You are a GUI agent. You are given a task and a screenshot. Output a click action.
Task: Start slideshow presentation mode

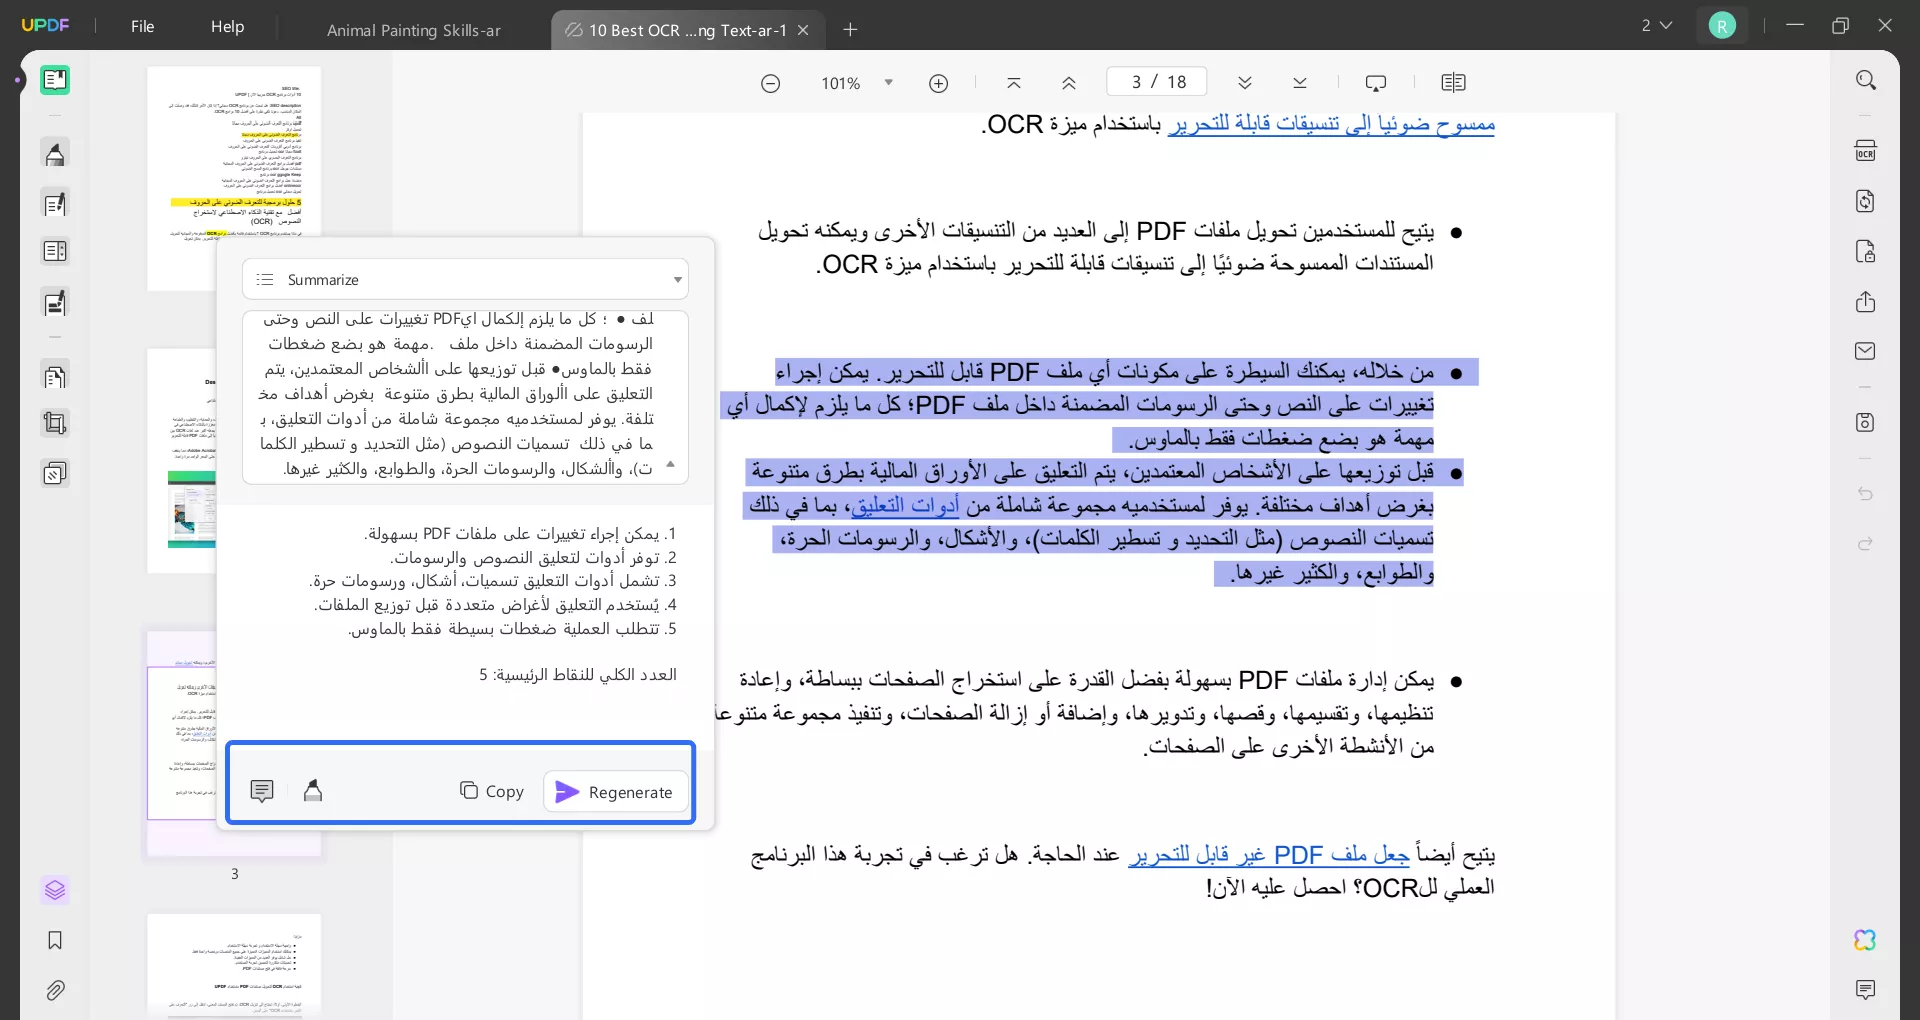1376,83
